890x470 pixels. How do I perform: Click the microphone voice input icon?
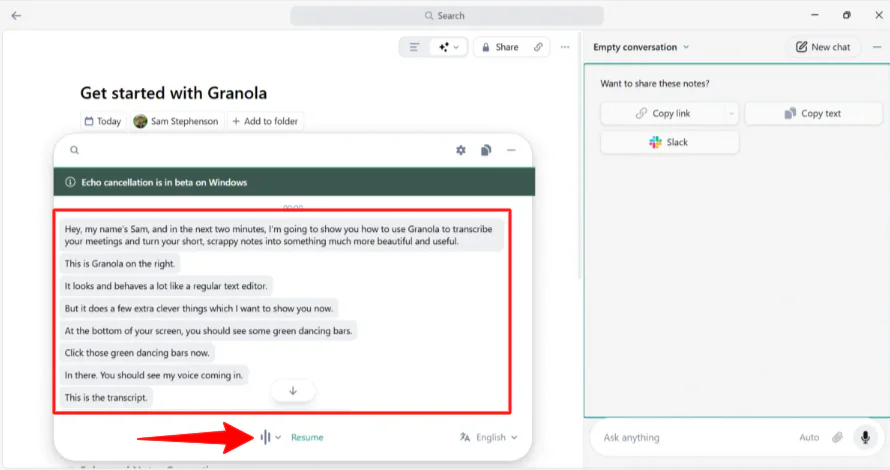tap(865, 437)
